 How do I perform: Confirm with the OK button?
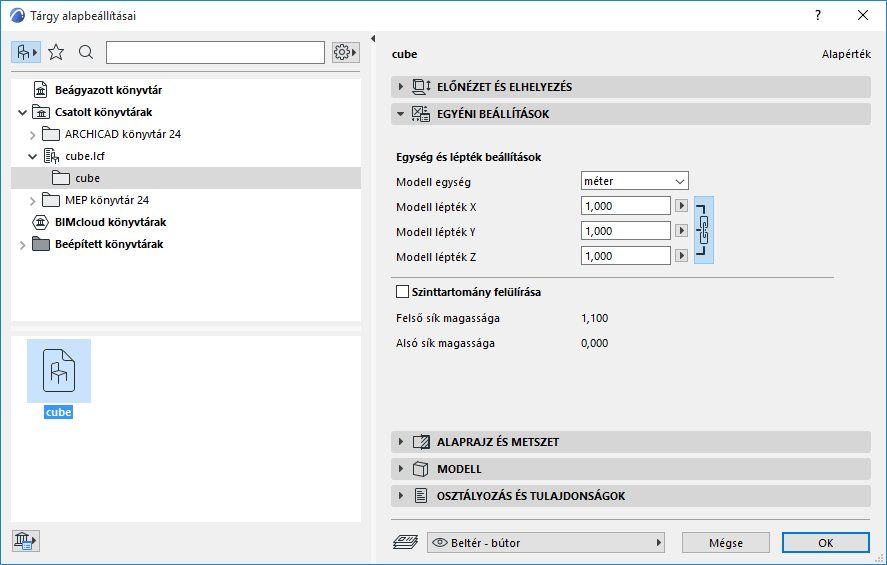[825, 543]
